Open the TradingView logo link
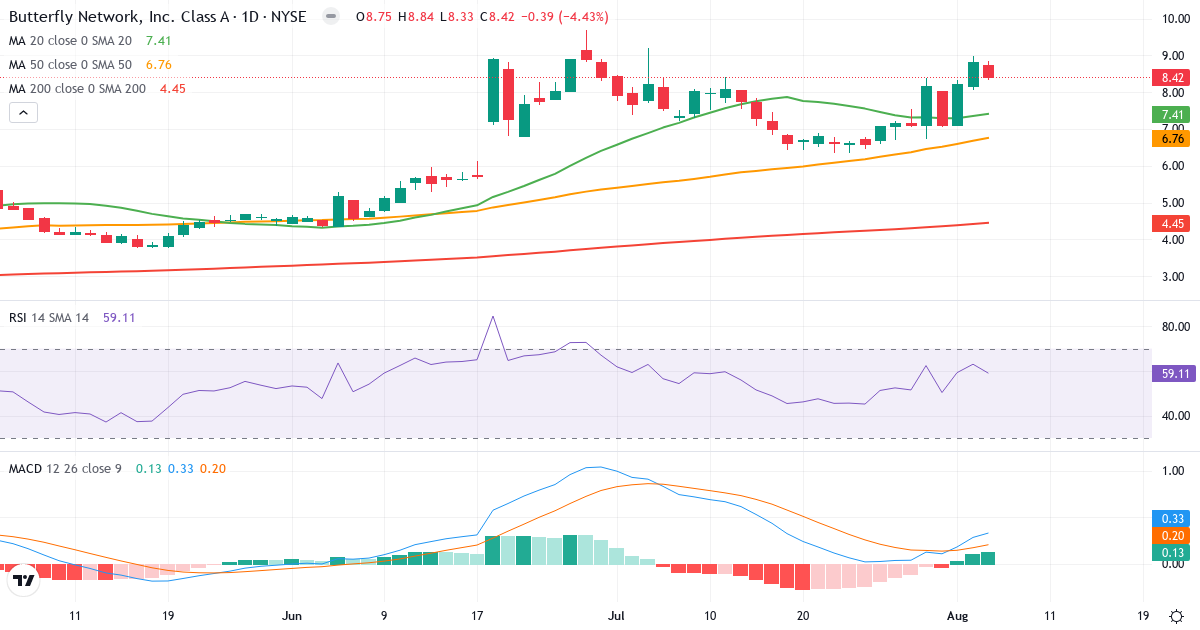The image size is (1200, 630). coord(24,580)
